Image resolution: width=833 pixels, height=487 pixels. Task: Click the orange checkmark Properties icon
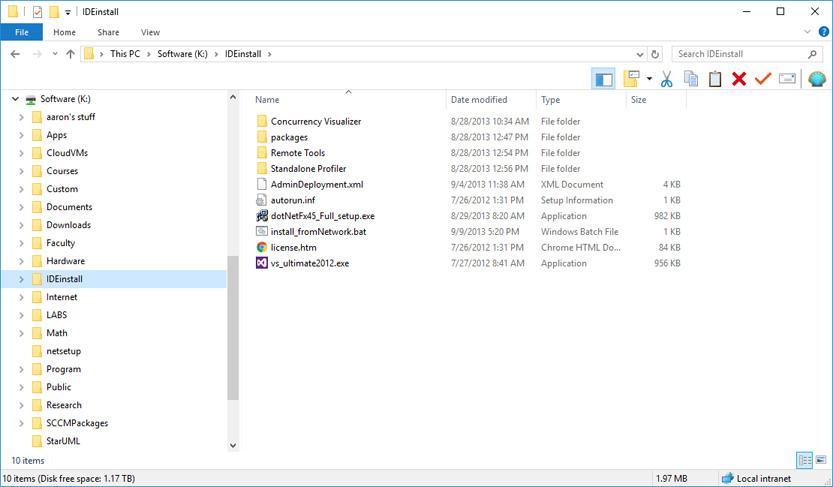click(763, 79)
